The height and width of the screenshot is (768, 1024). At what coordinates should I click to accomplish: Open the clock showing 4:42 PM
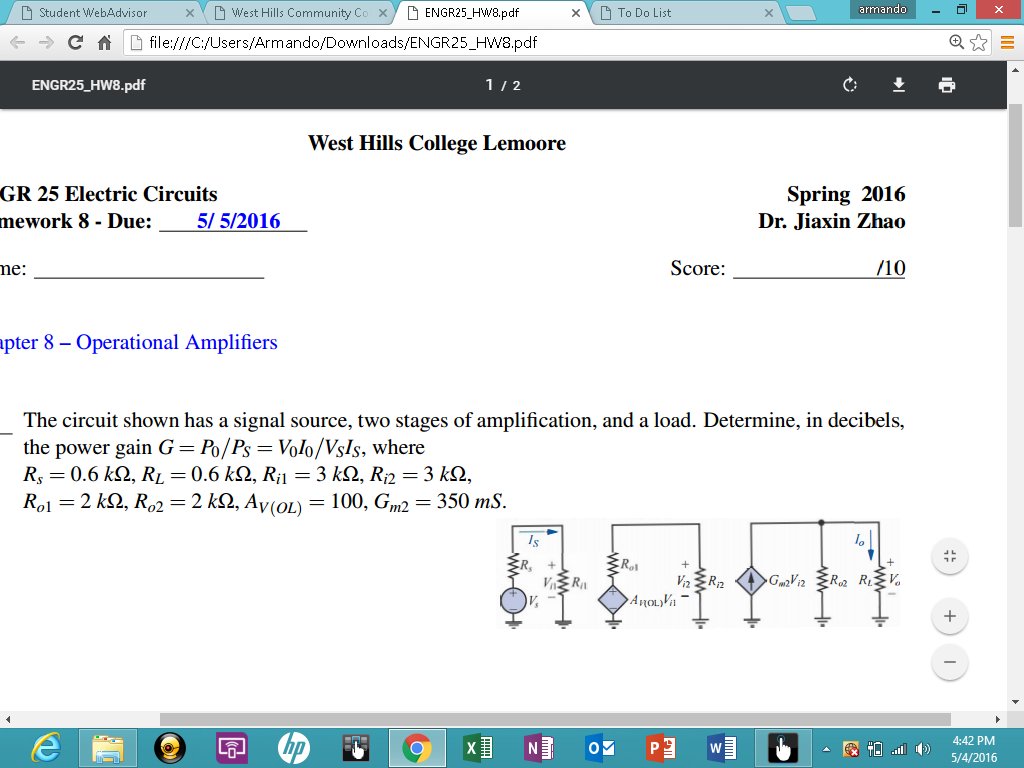pyautogui.click(x=974, y=748)
